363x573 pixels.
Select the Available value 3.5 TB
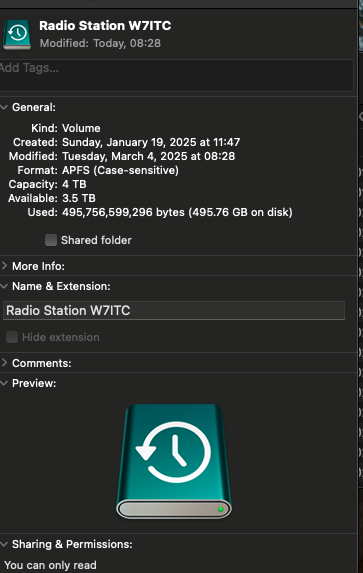79,198
